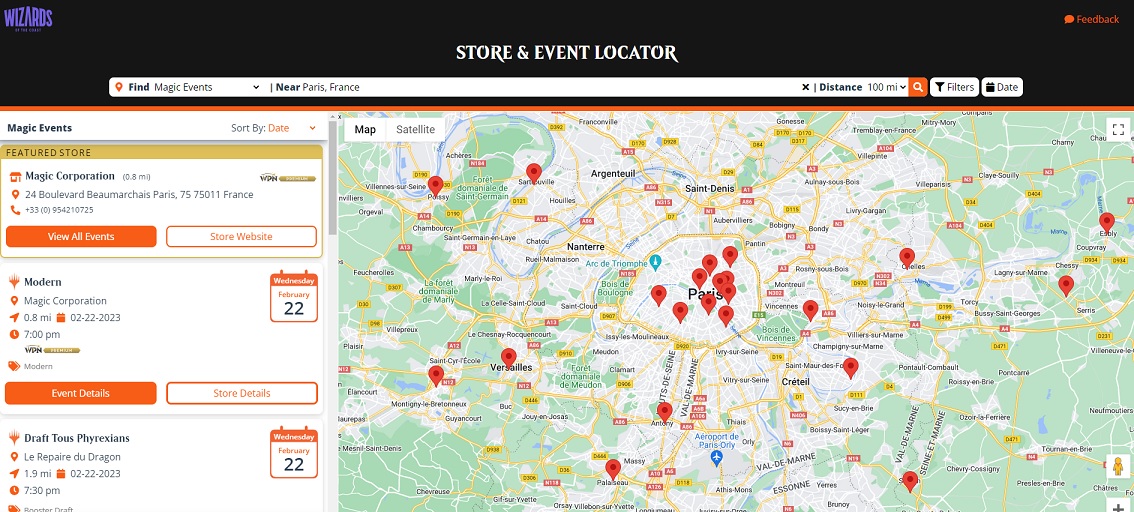Click the map pin at Chelles

[907, 258]
